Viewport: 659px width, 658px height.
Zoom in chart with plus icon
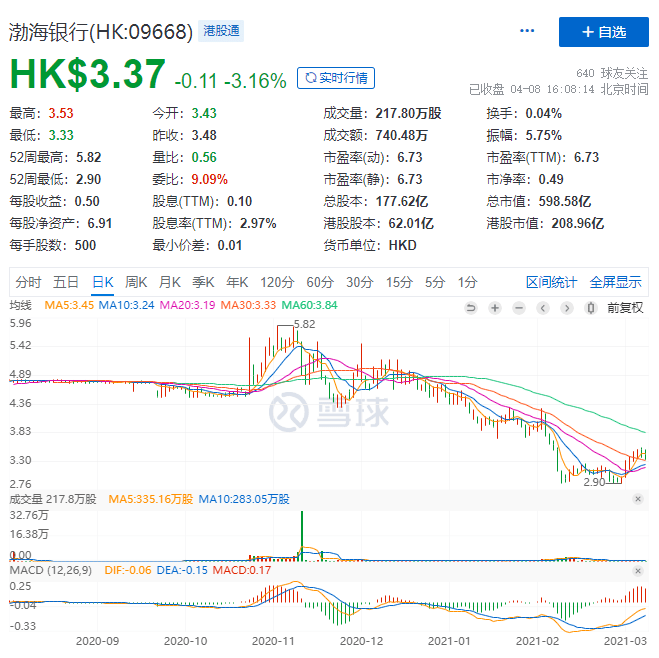[495, 308]
